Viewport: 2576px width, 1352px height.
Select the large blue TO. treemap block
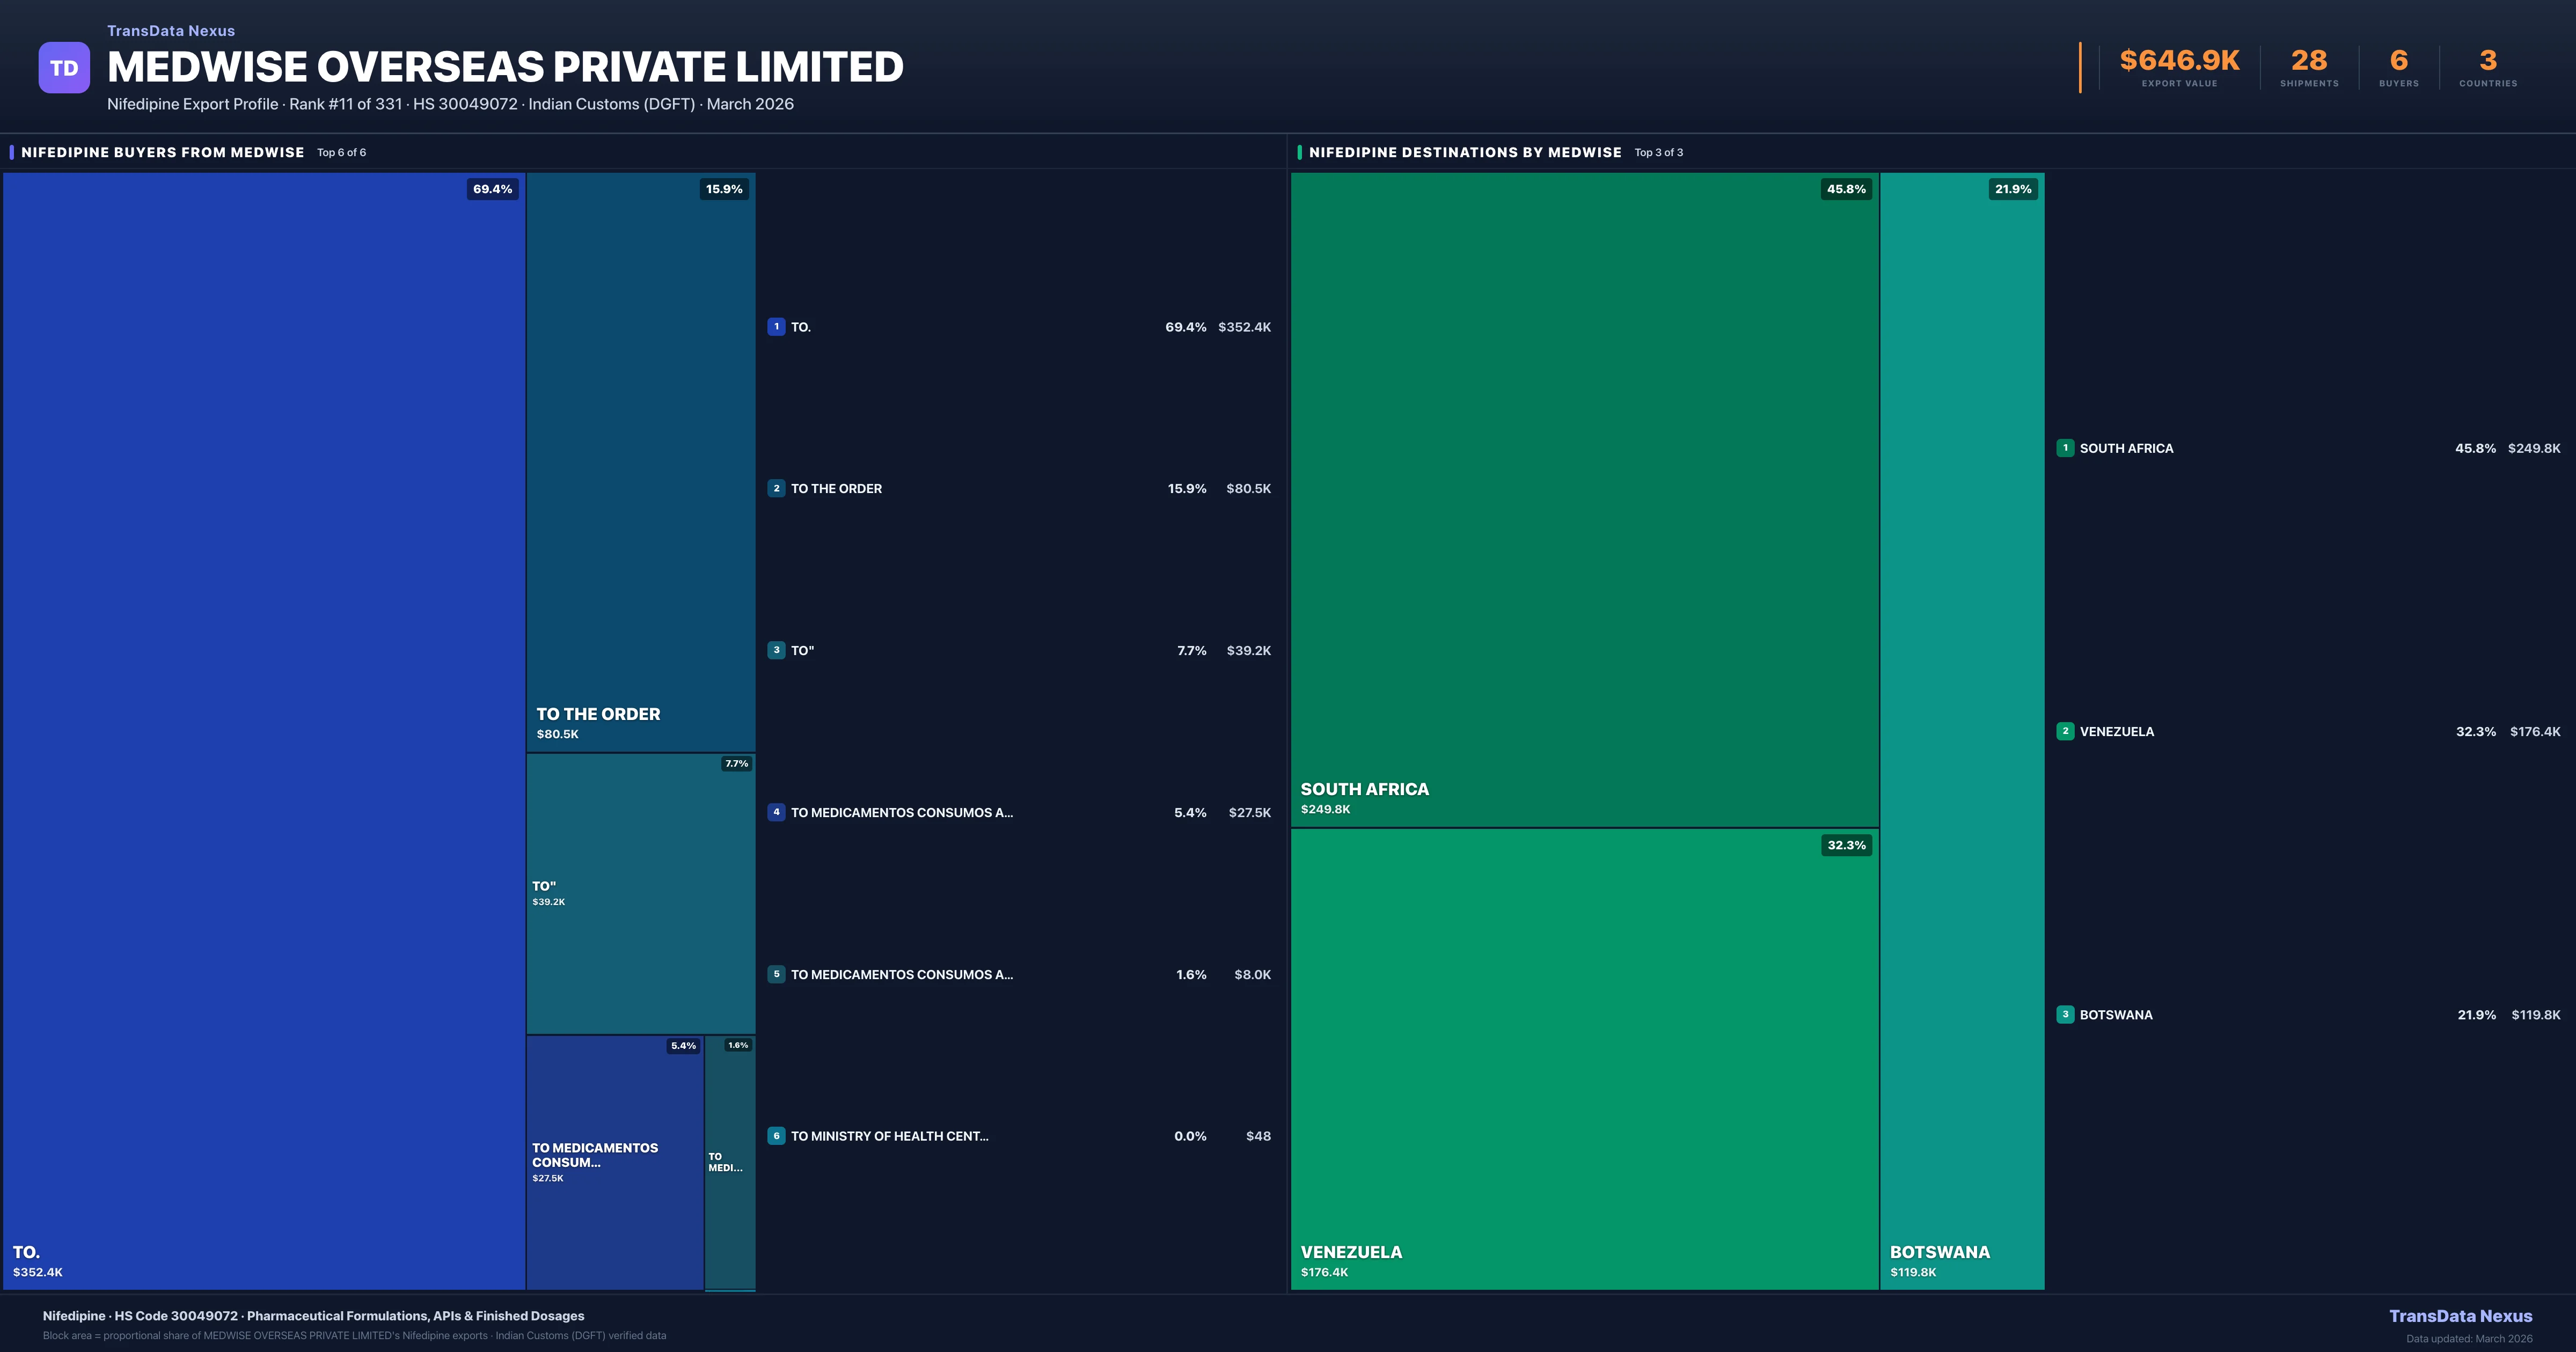(264, 730)
